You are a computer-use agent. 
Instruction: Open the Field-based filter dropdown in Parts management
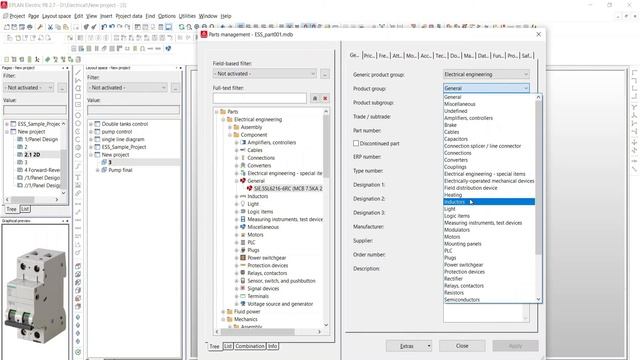313,74
